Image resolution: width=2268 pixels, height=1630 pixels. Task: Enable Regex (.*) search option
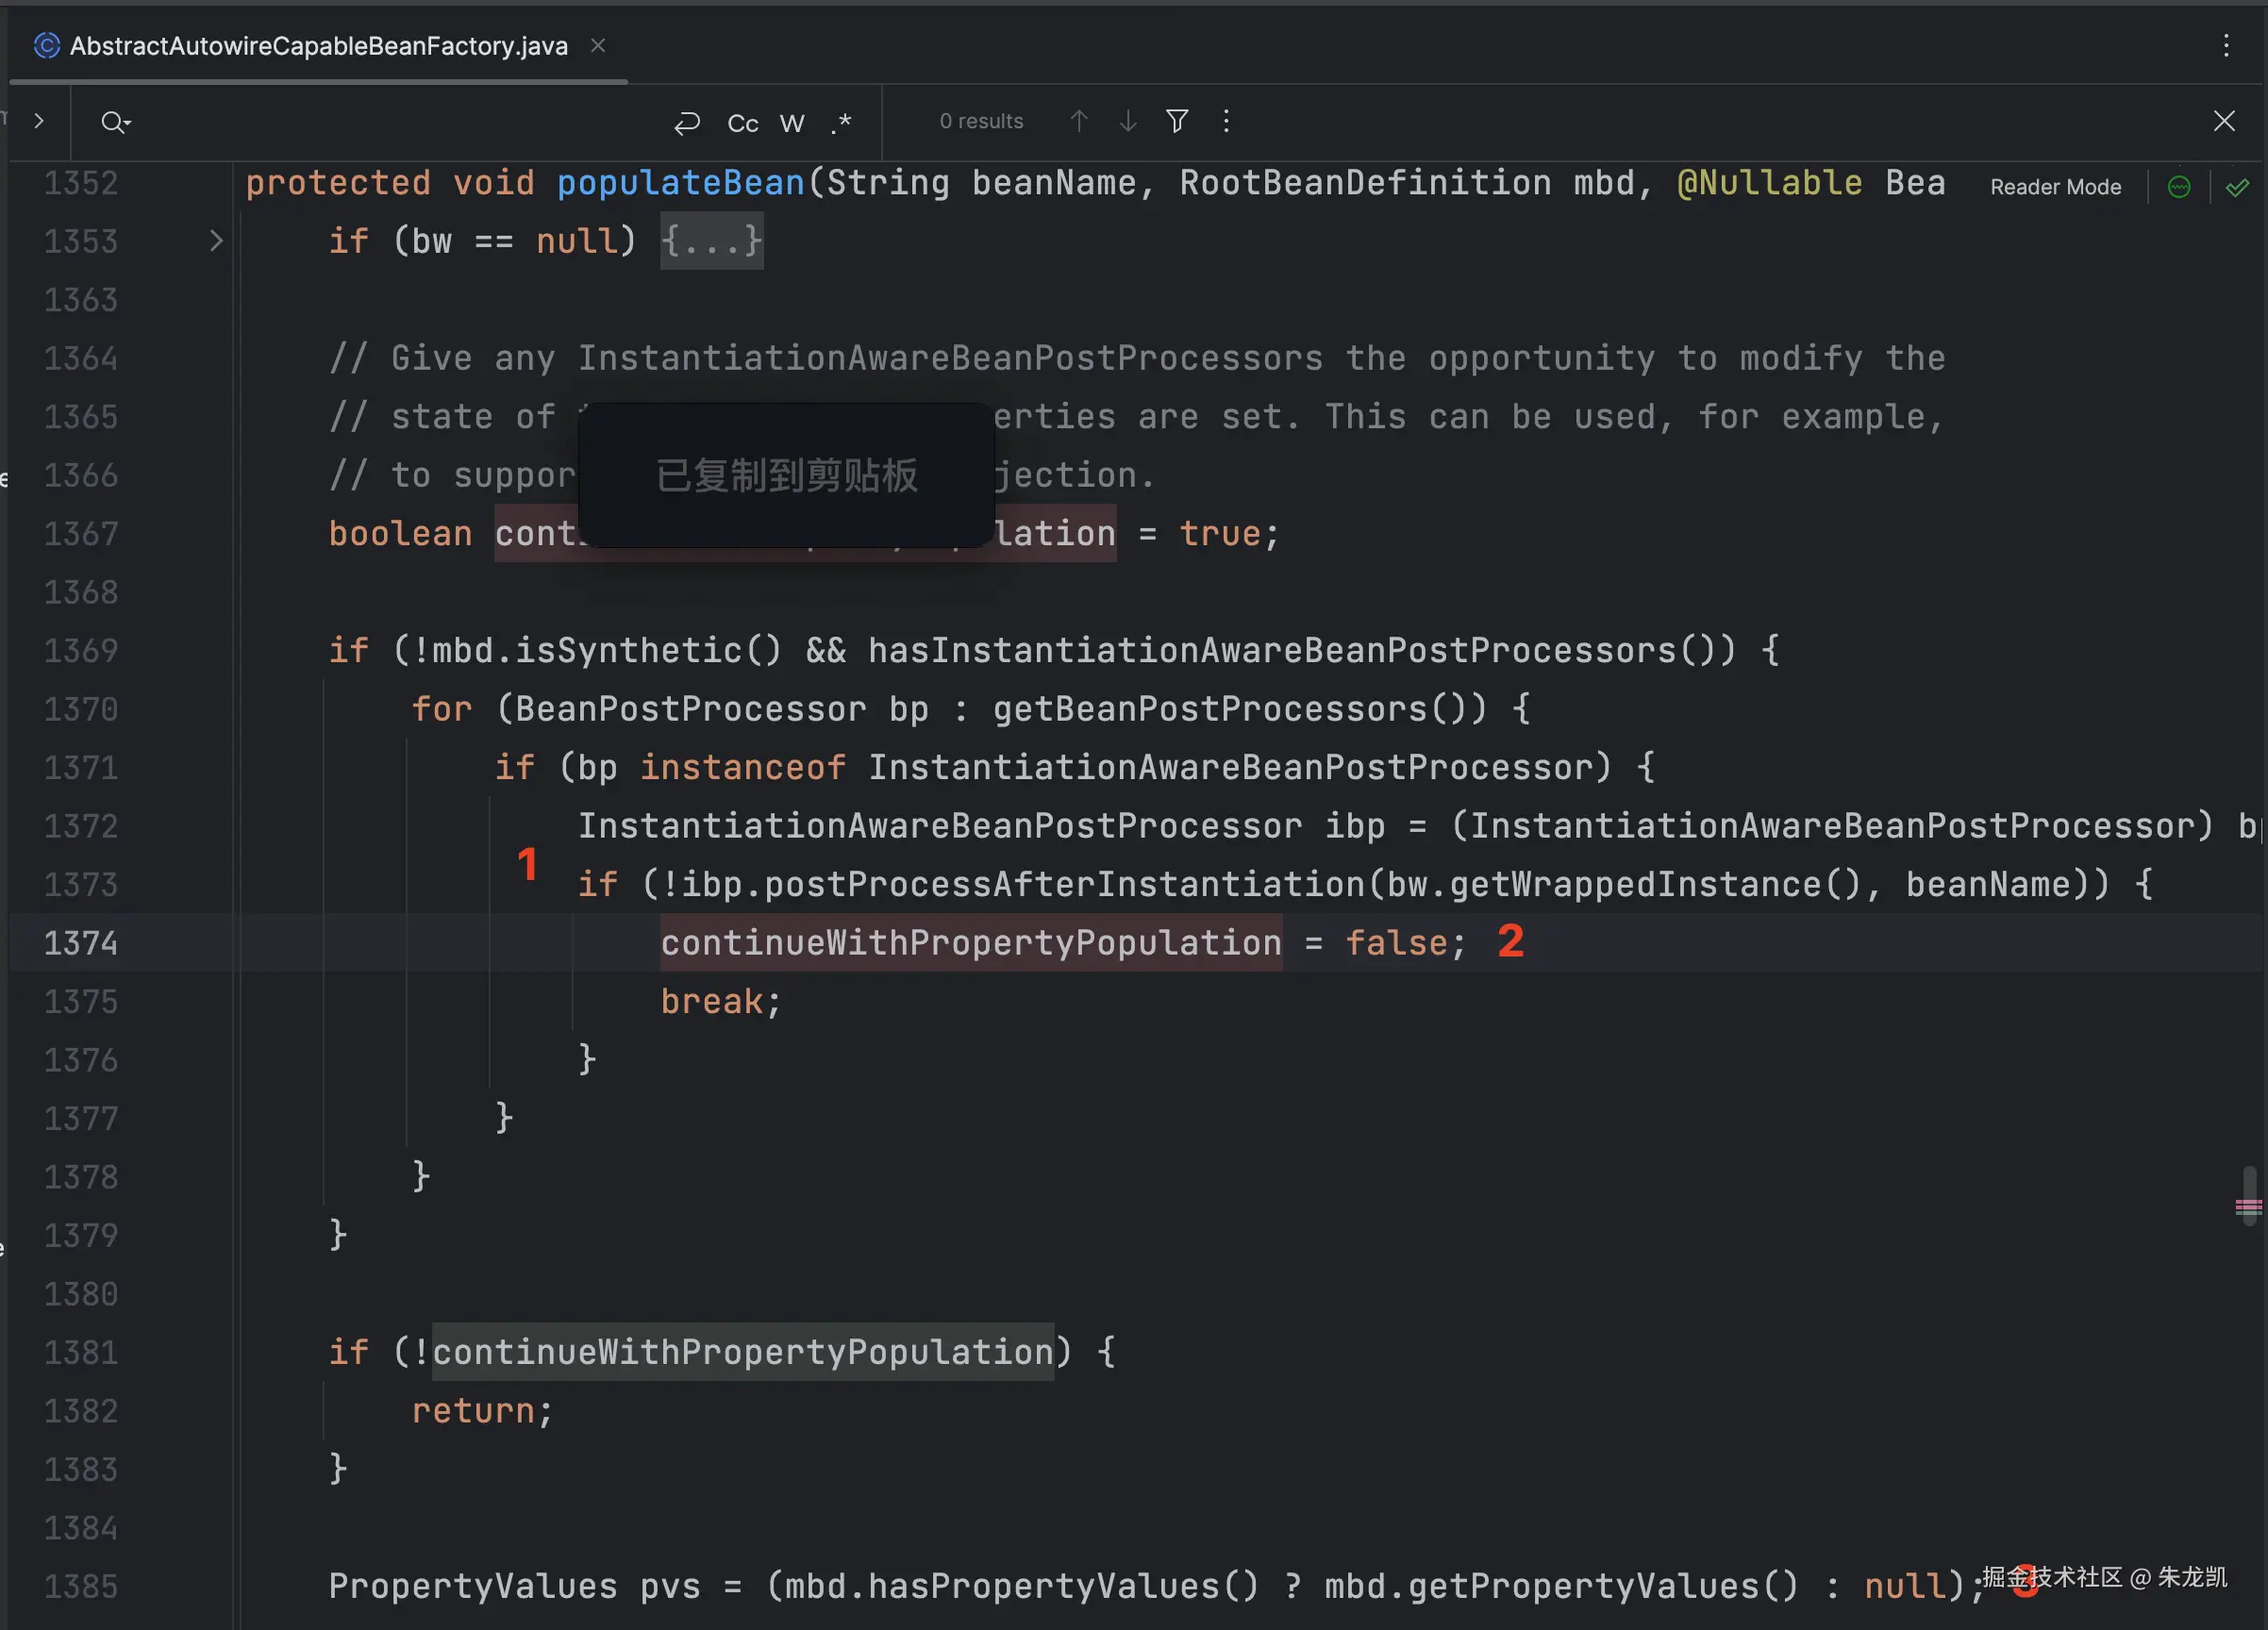point(841,122)
